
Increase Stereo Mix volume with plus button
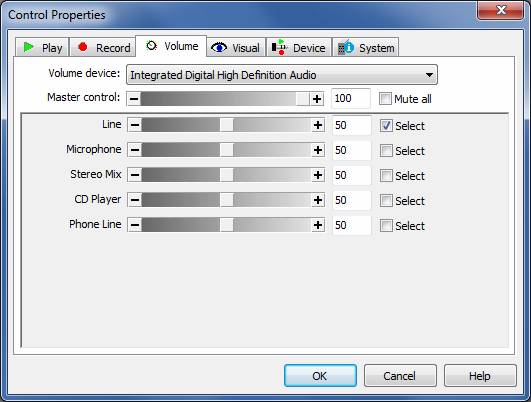(318, 175)
